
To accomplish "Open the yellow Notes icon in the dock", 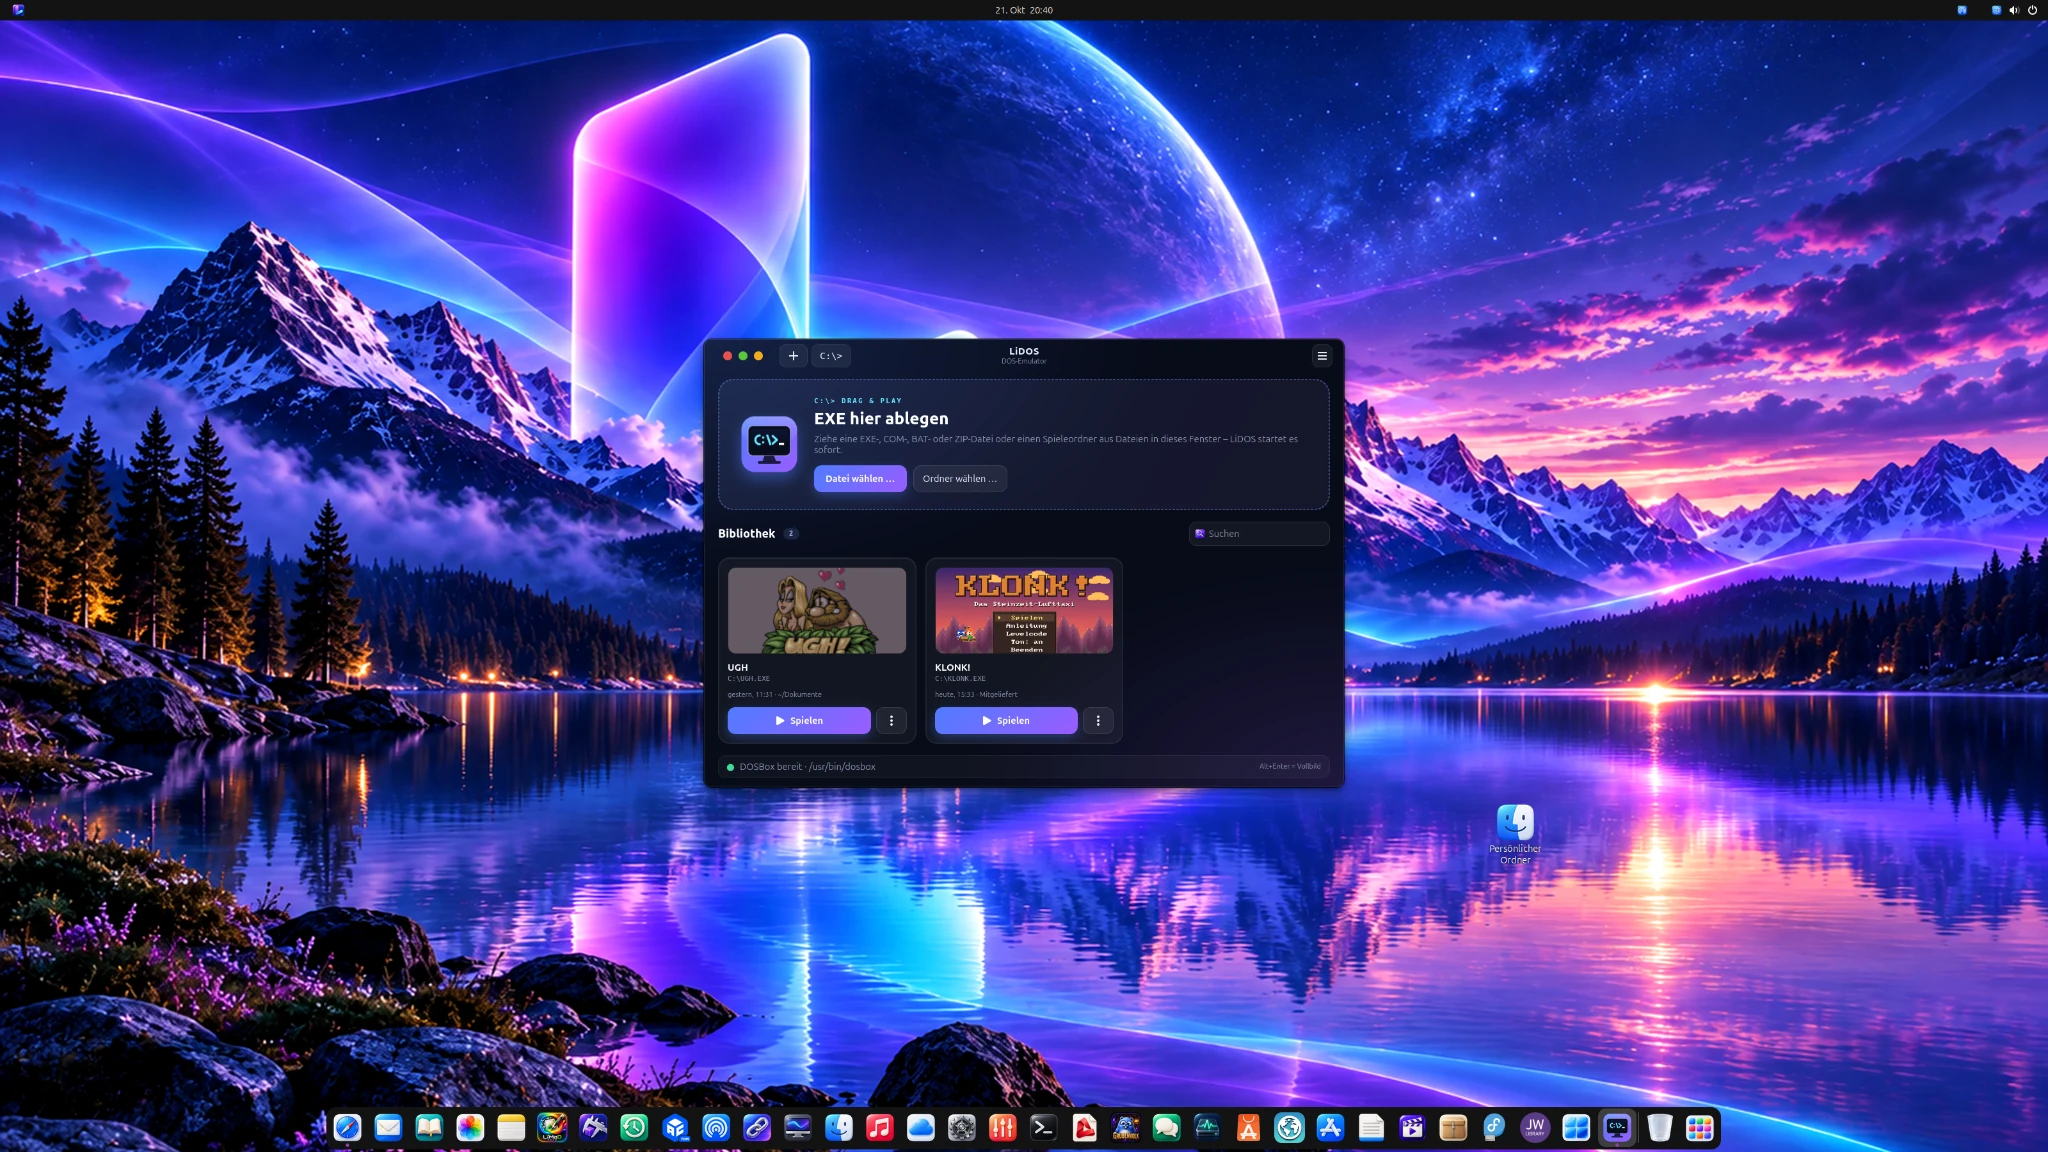I will 511,1128.
